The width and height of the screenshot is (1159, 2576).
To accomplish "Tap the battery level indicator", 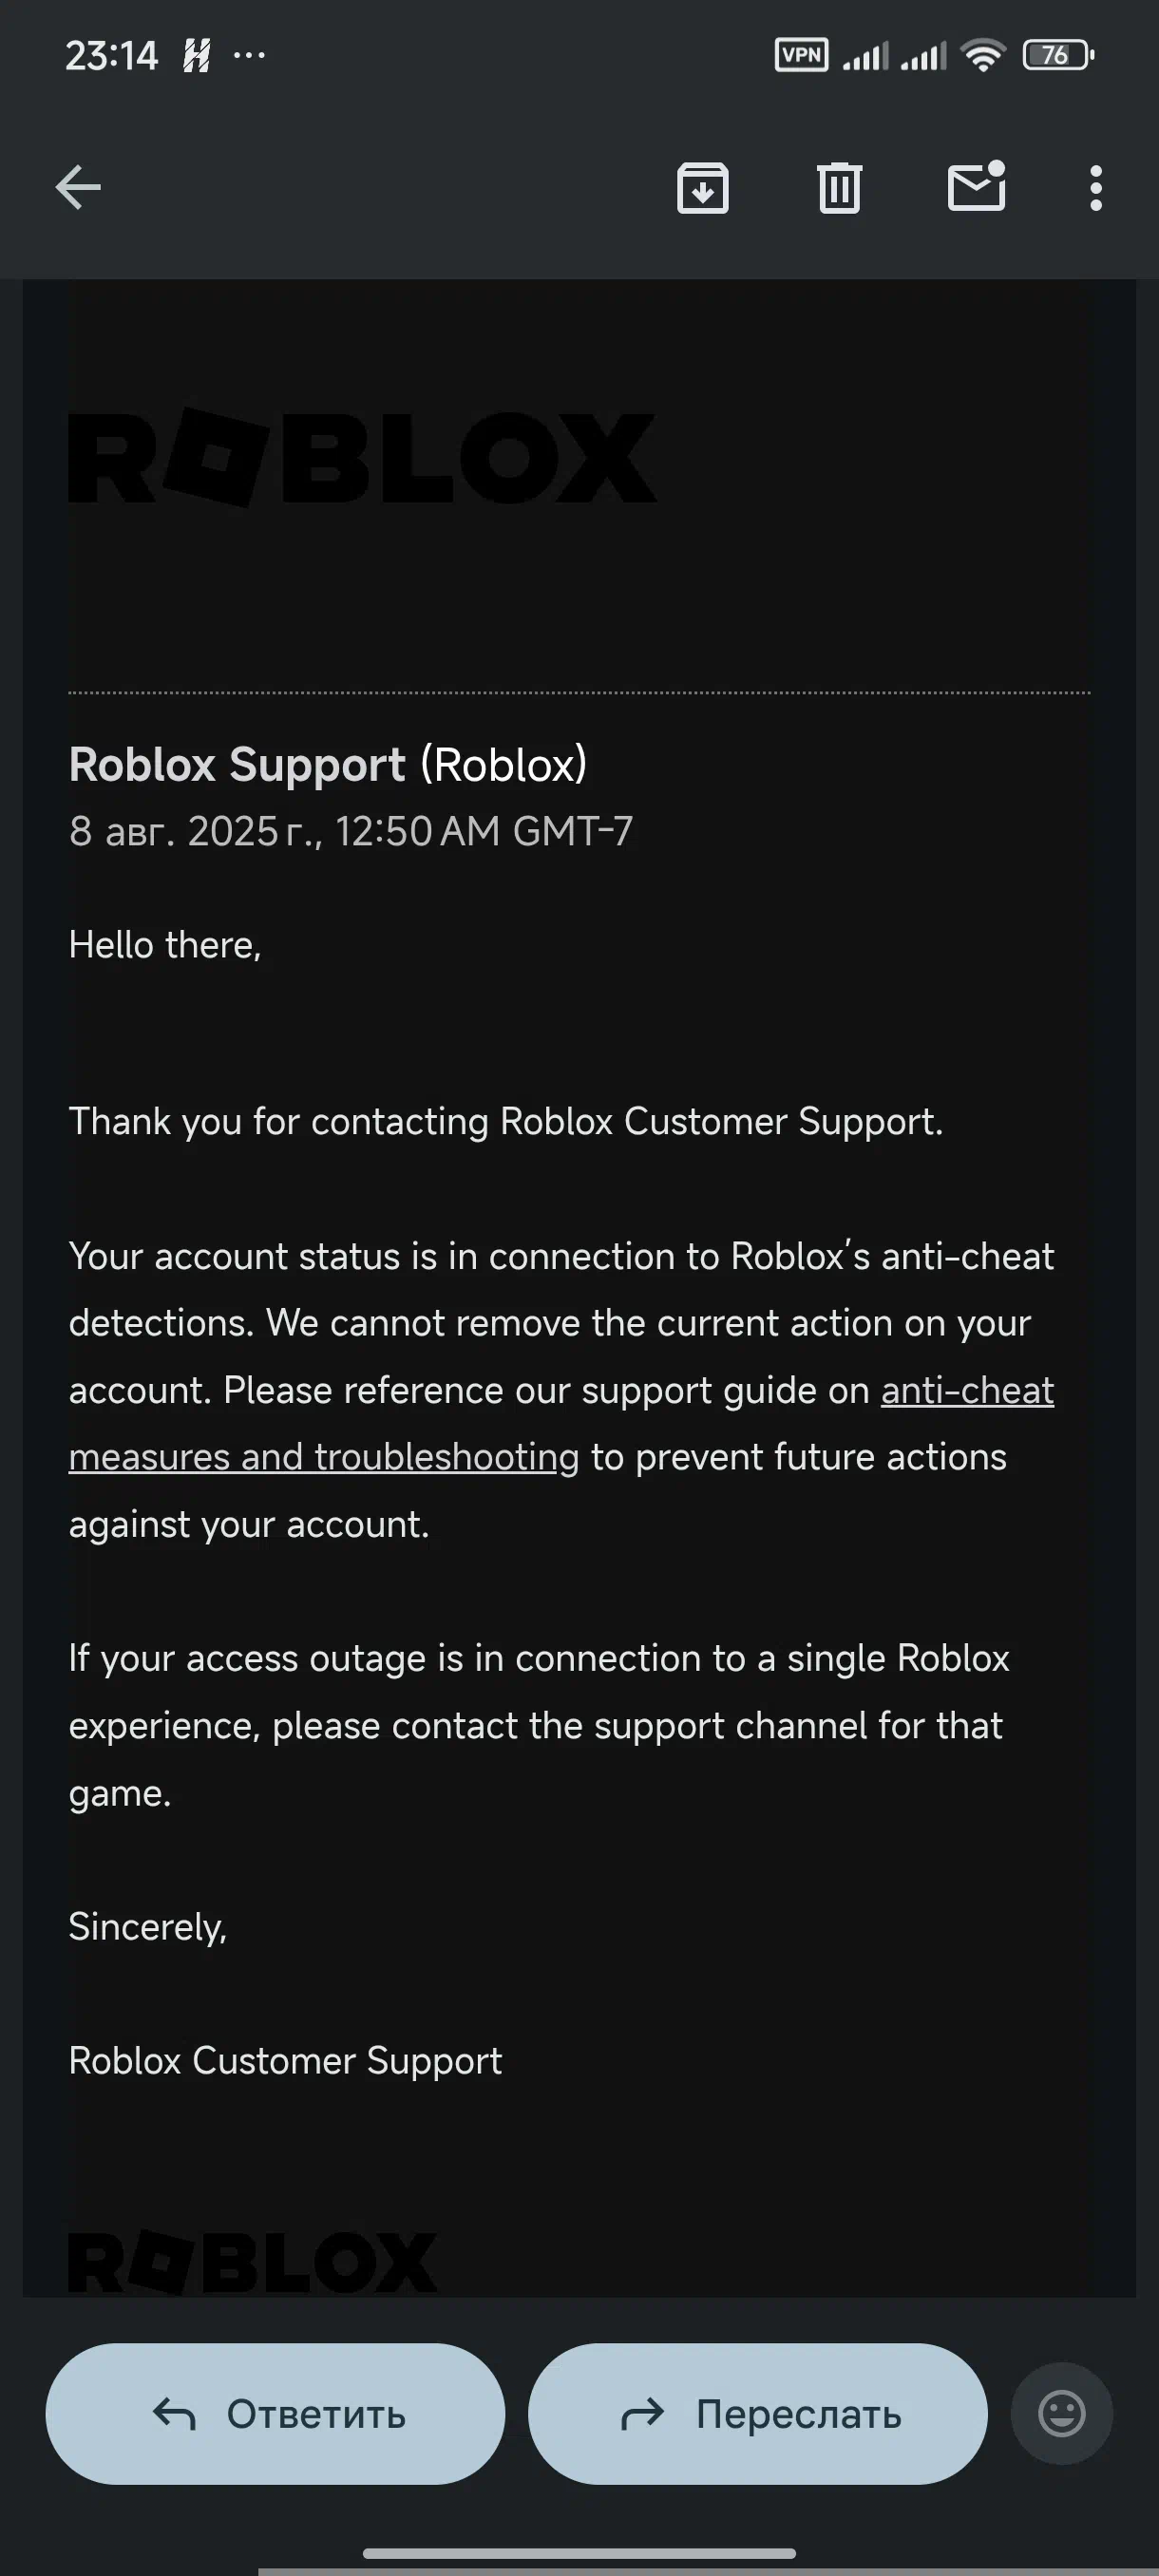I will 1057,55.
